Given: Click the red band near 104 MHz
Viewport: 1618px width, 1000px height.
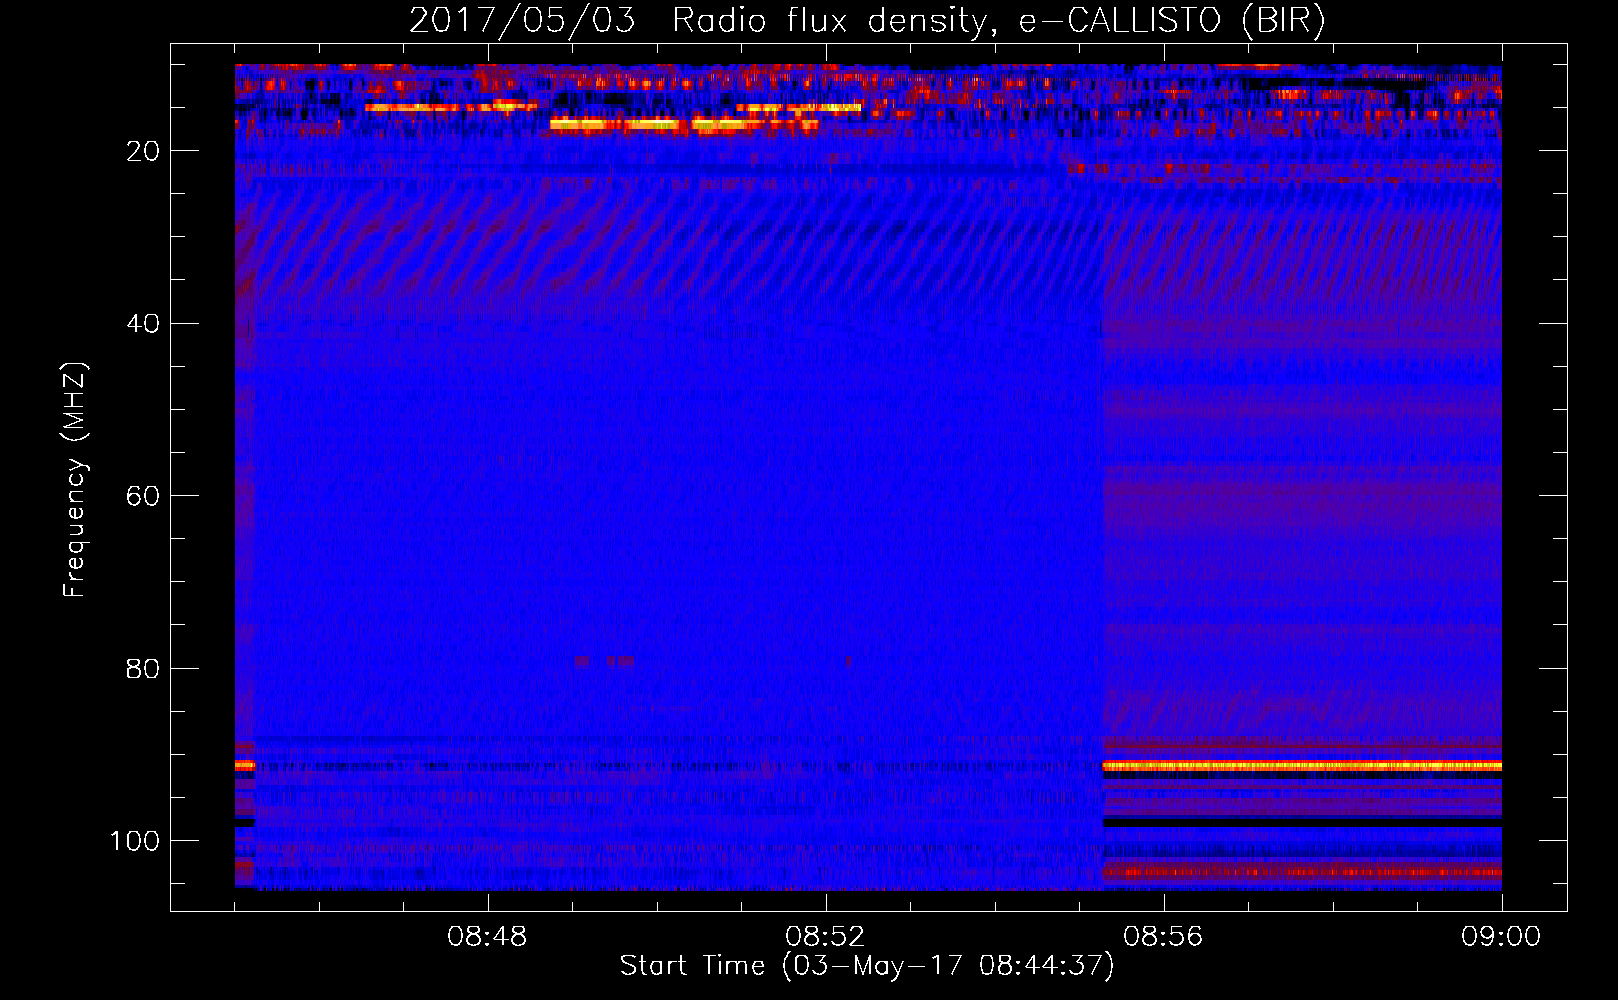Looking at the screenshot, I should pos(1301,872).
